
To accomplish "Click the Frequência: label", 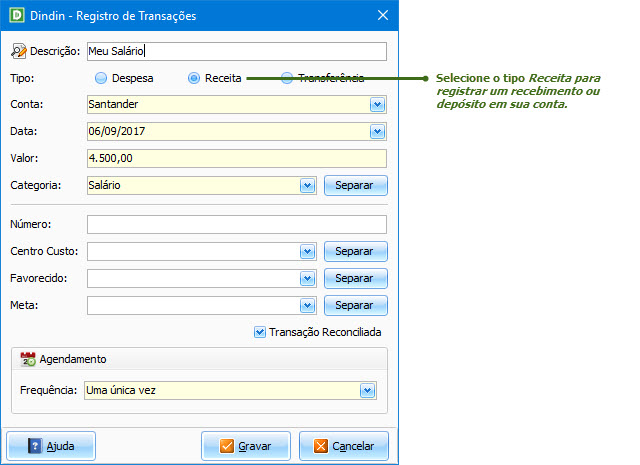I will 48,390.
